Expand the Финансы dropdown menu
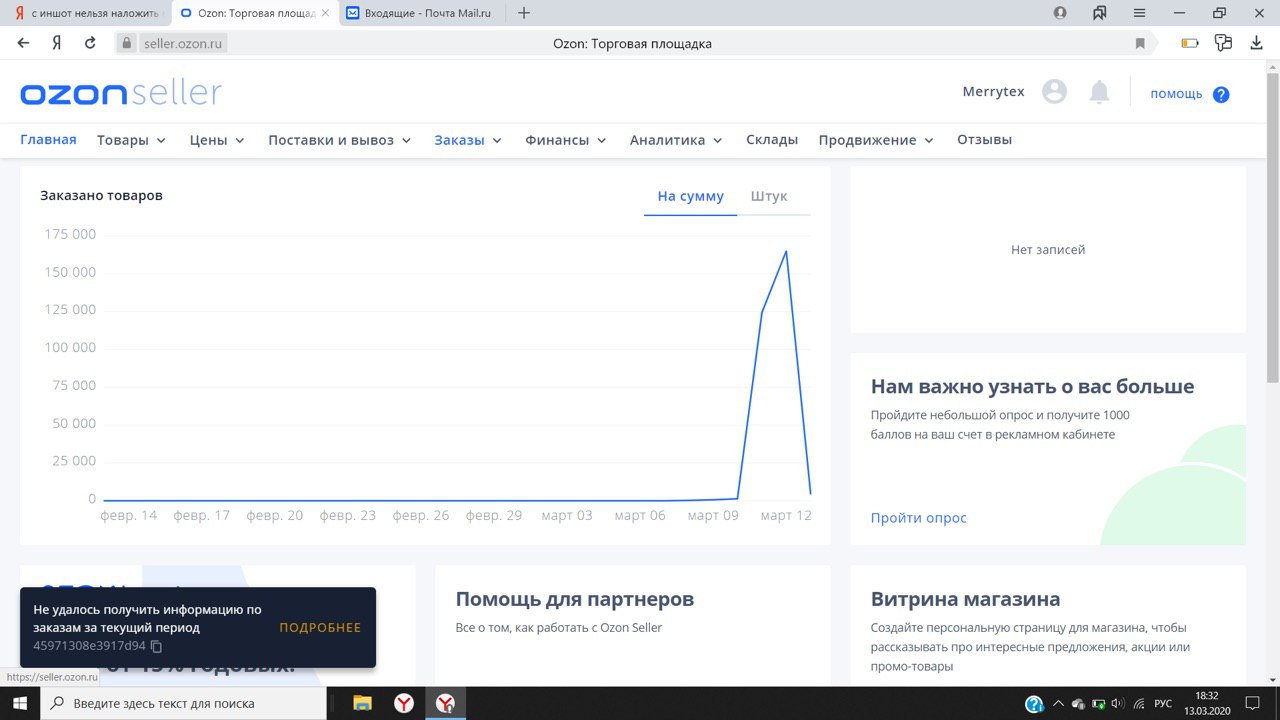The width and height of the screenshot is (1280, 720). coord(566,140)
